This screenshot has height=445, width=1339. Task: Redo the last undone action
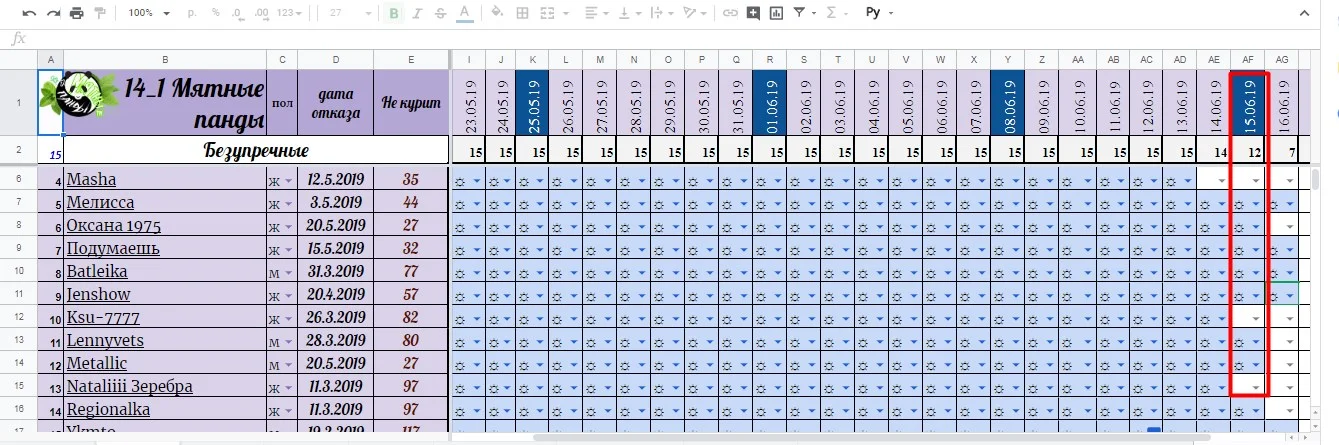coord(52,13)
